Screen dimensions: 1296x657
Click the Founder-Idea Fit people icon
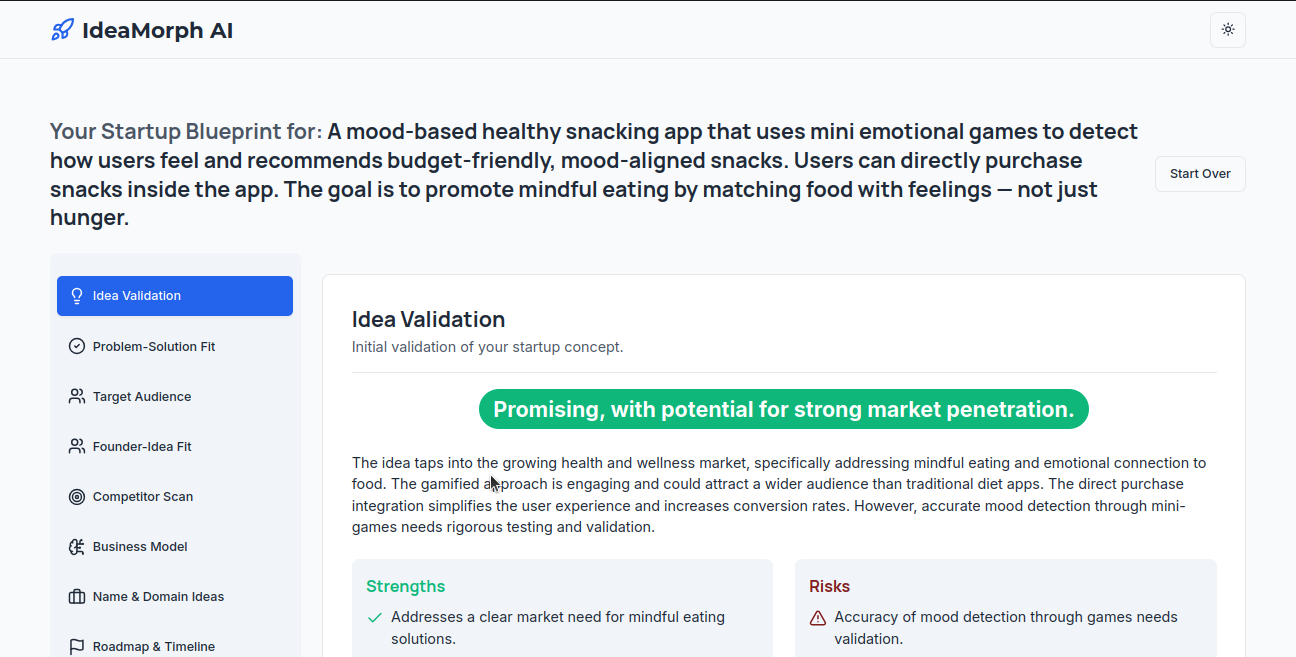[77, 446]
